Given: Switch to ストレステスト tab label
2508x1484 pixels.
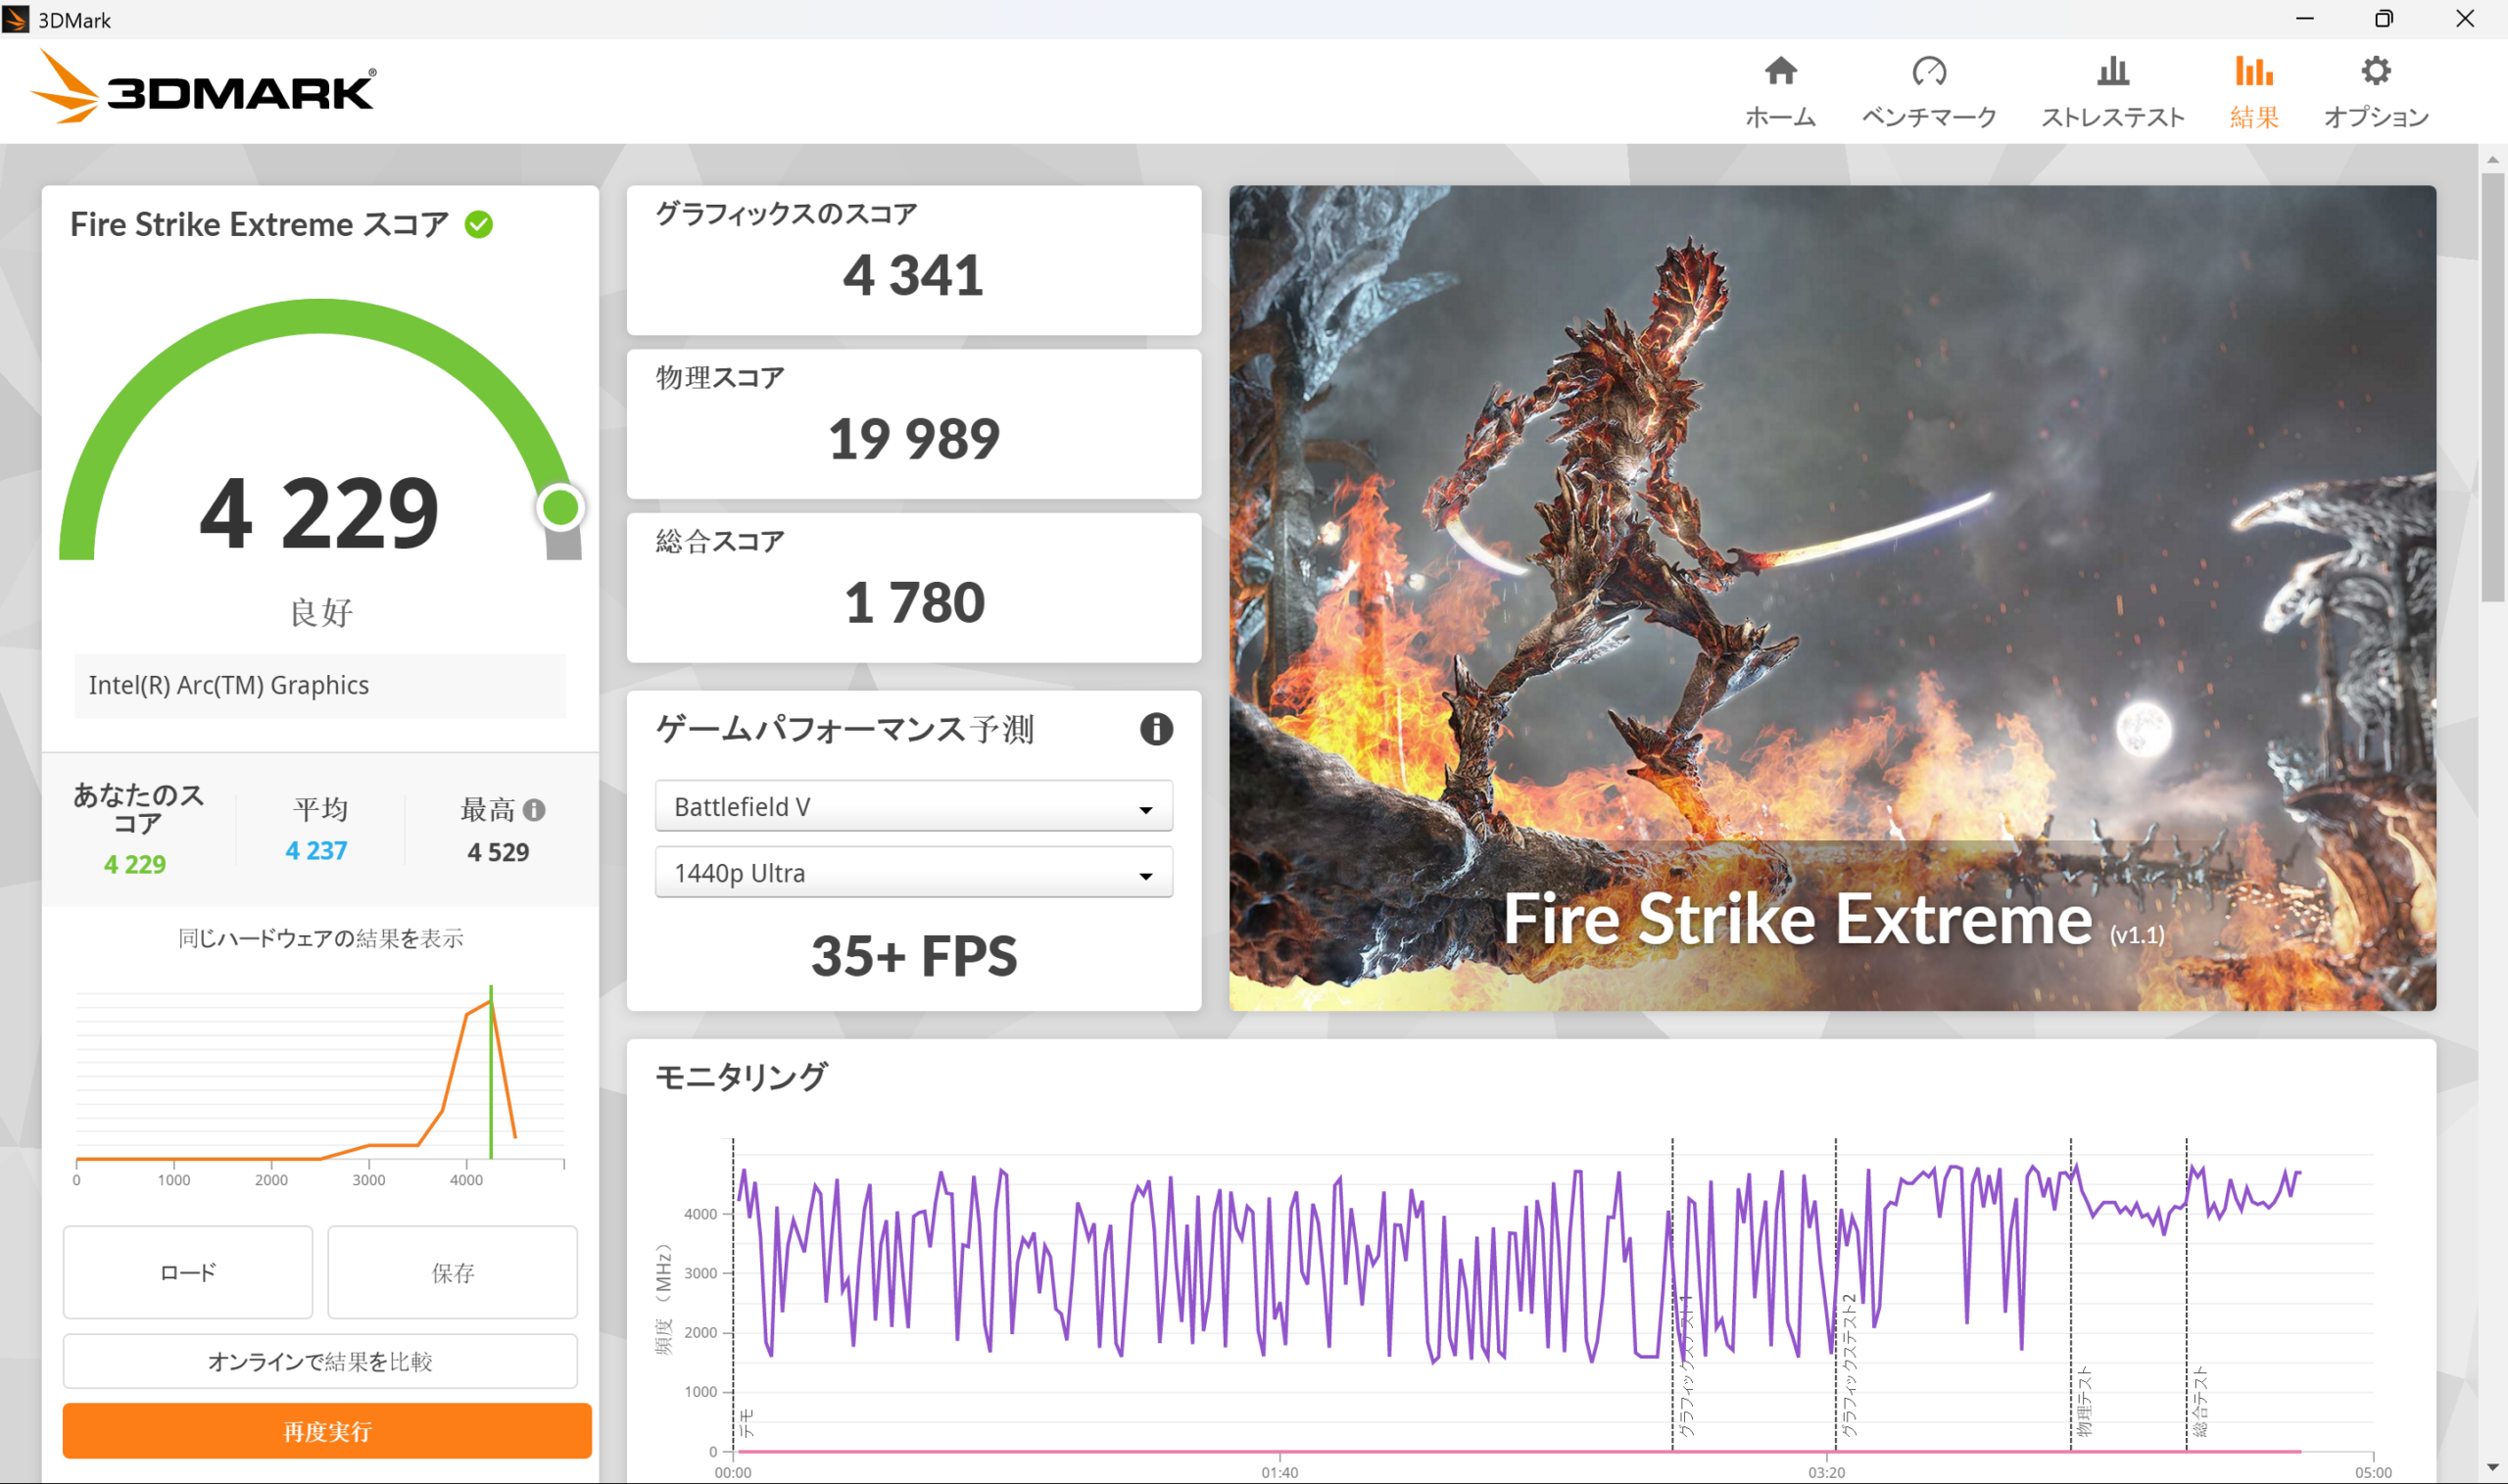Looking at the screenshot, I should (2112, 117).
